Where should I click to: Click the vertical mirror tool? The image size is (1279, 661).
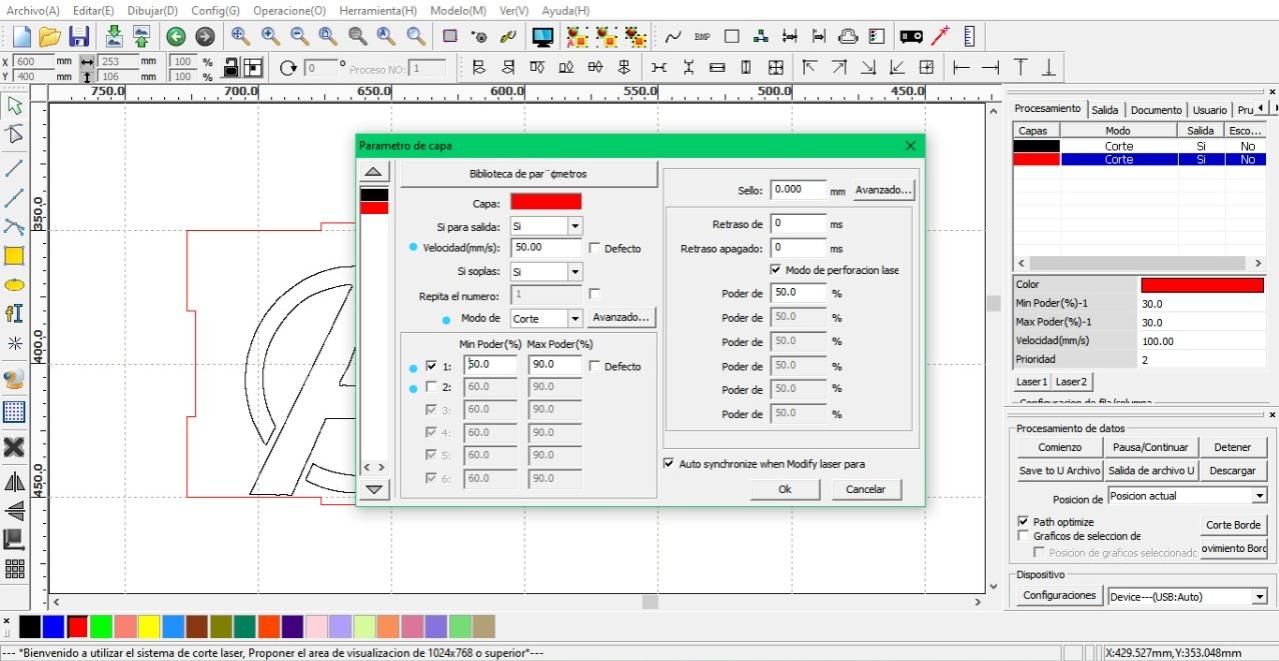click(14, 510)
